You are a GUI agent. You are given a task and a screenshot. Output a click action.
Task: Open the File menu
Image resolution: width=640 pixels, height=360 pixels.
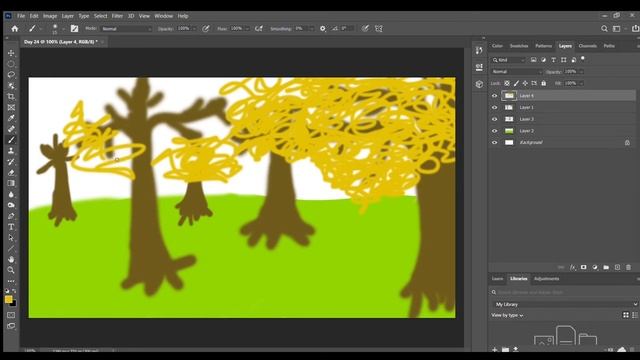(x=21, y=16)
